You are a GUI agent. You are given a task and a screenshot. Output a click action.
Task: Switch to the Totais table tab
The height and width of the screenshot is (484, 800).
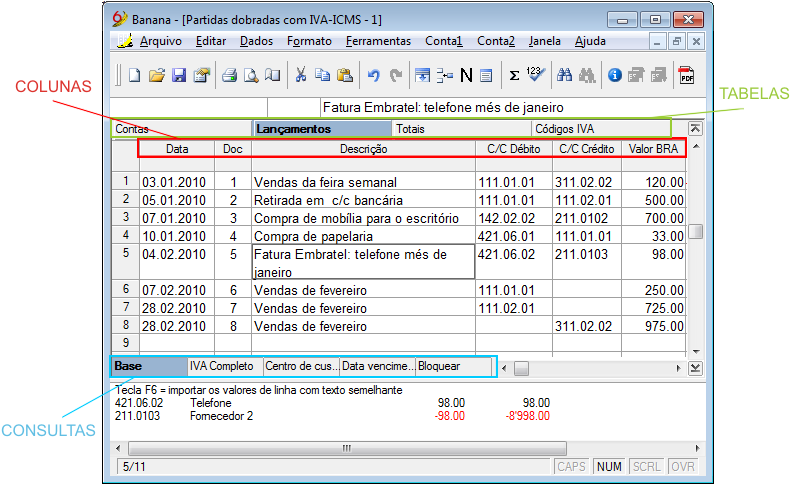[x=461, y=129]
